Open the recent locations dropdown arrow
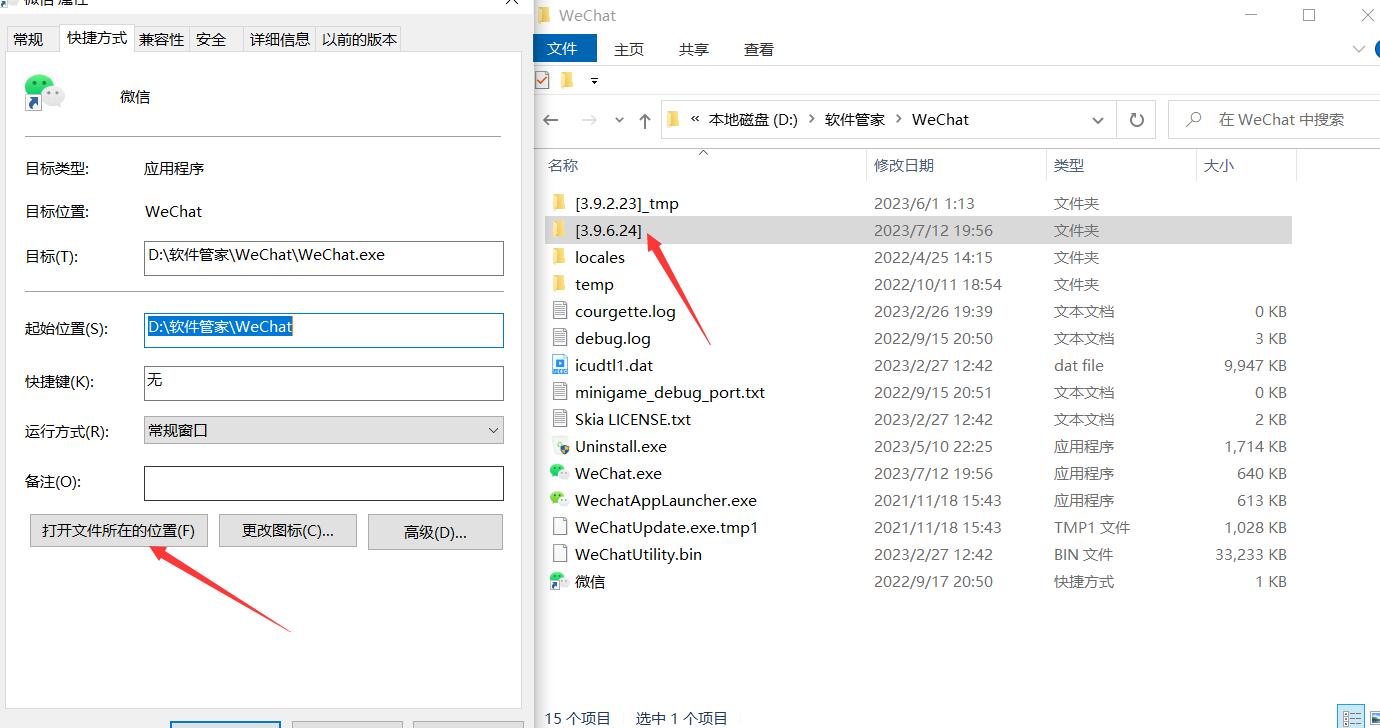The width and height of the screenshot is (1380, 728). 620,120
